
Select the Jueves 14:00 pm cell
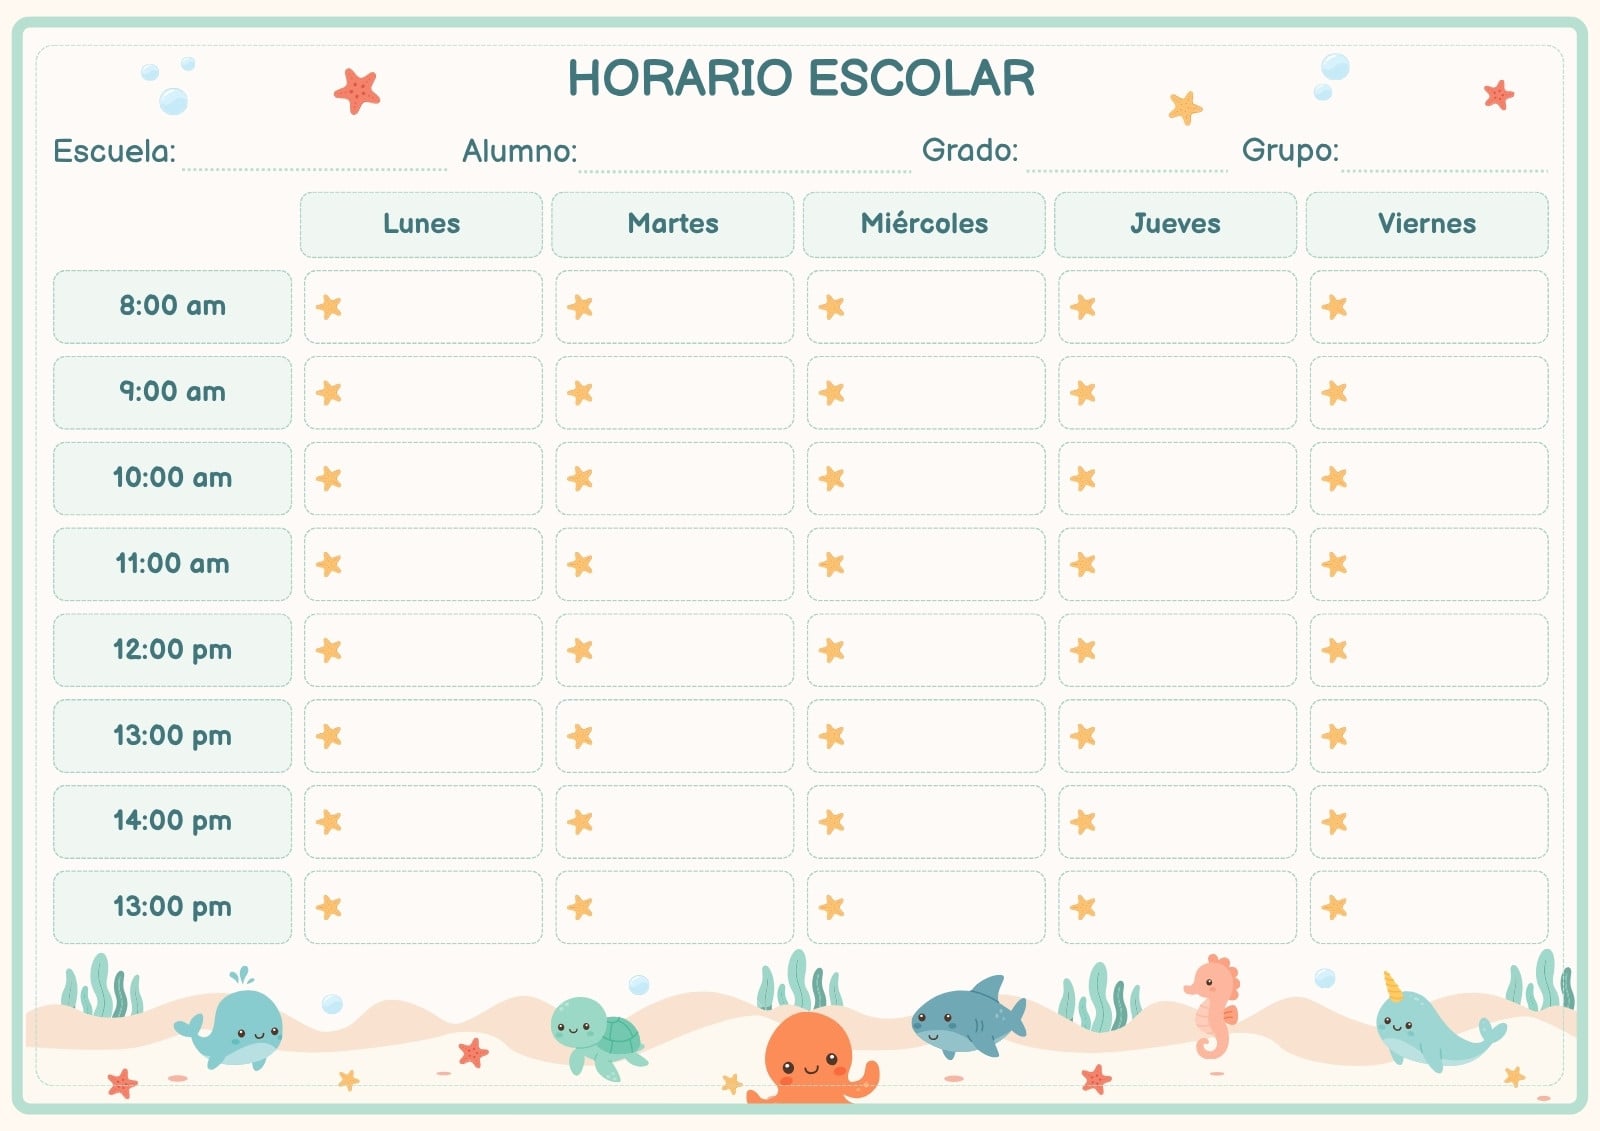pos(1177,822)
